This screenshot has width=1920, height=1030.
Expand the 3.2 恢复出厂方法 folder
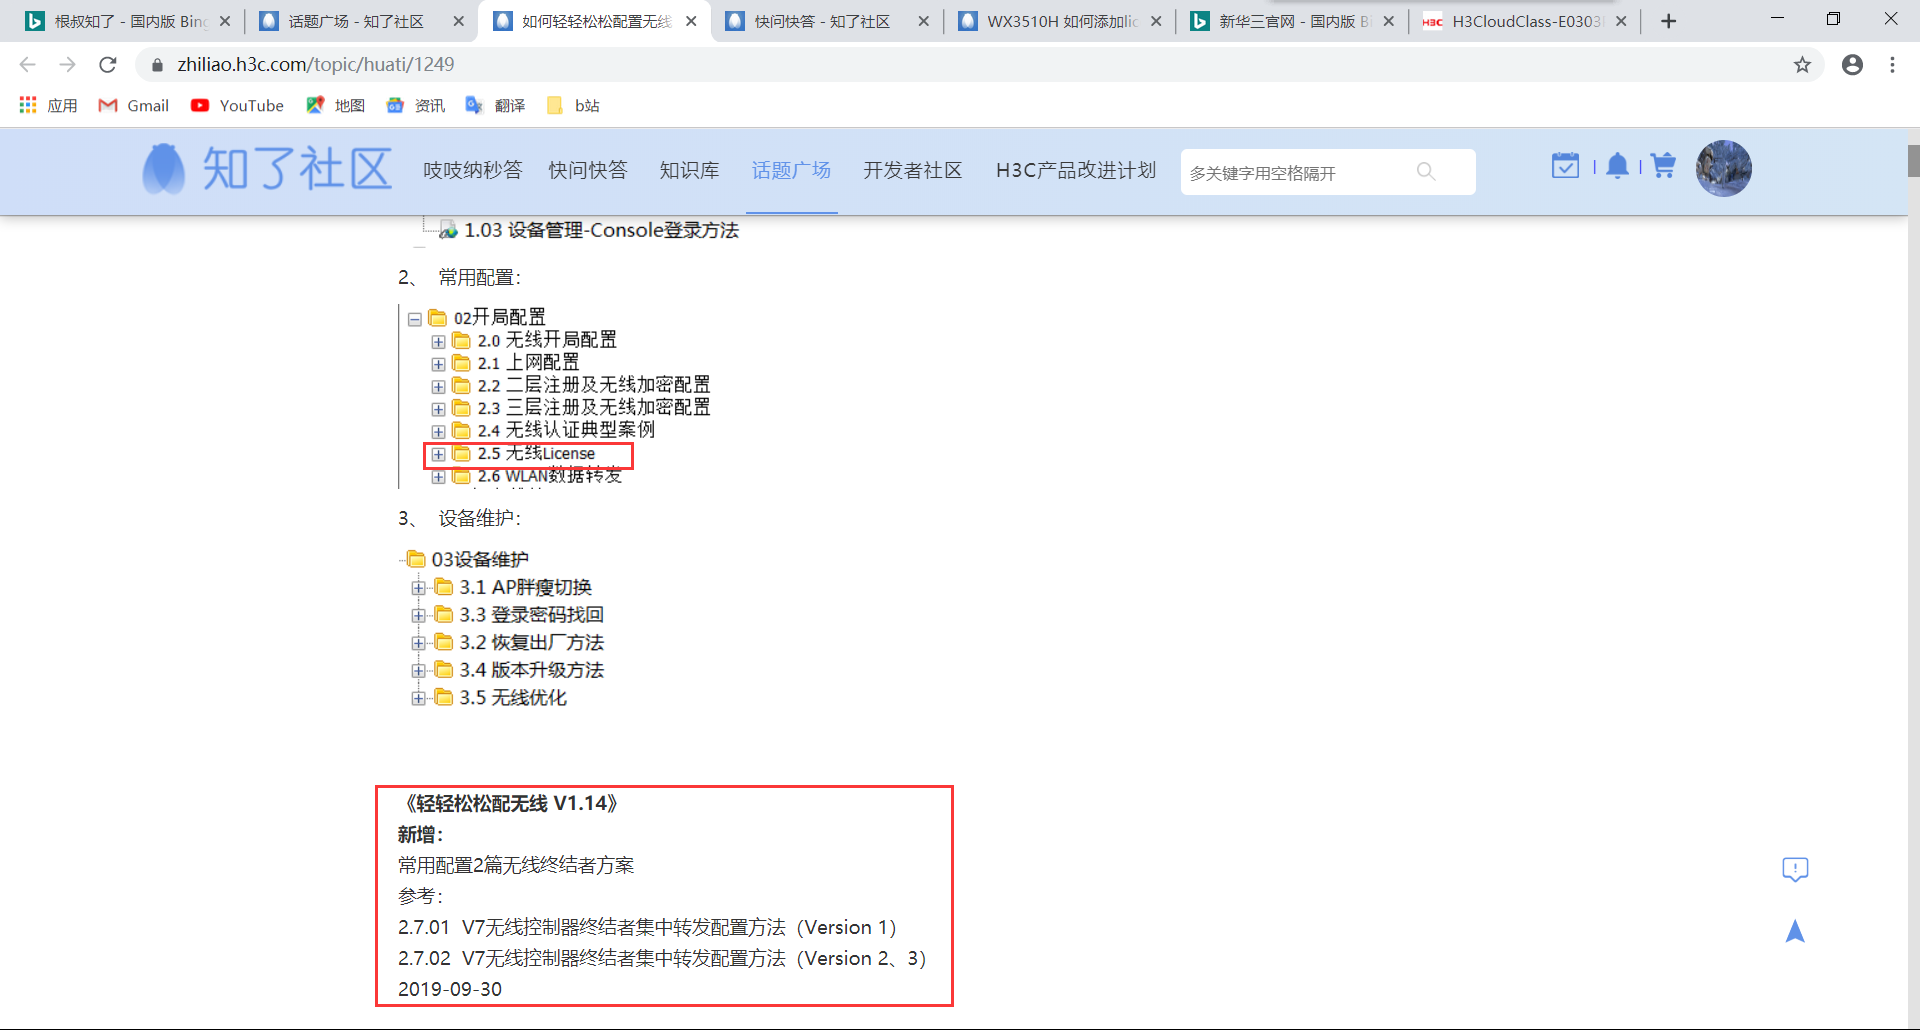(418, 643)
